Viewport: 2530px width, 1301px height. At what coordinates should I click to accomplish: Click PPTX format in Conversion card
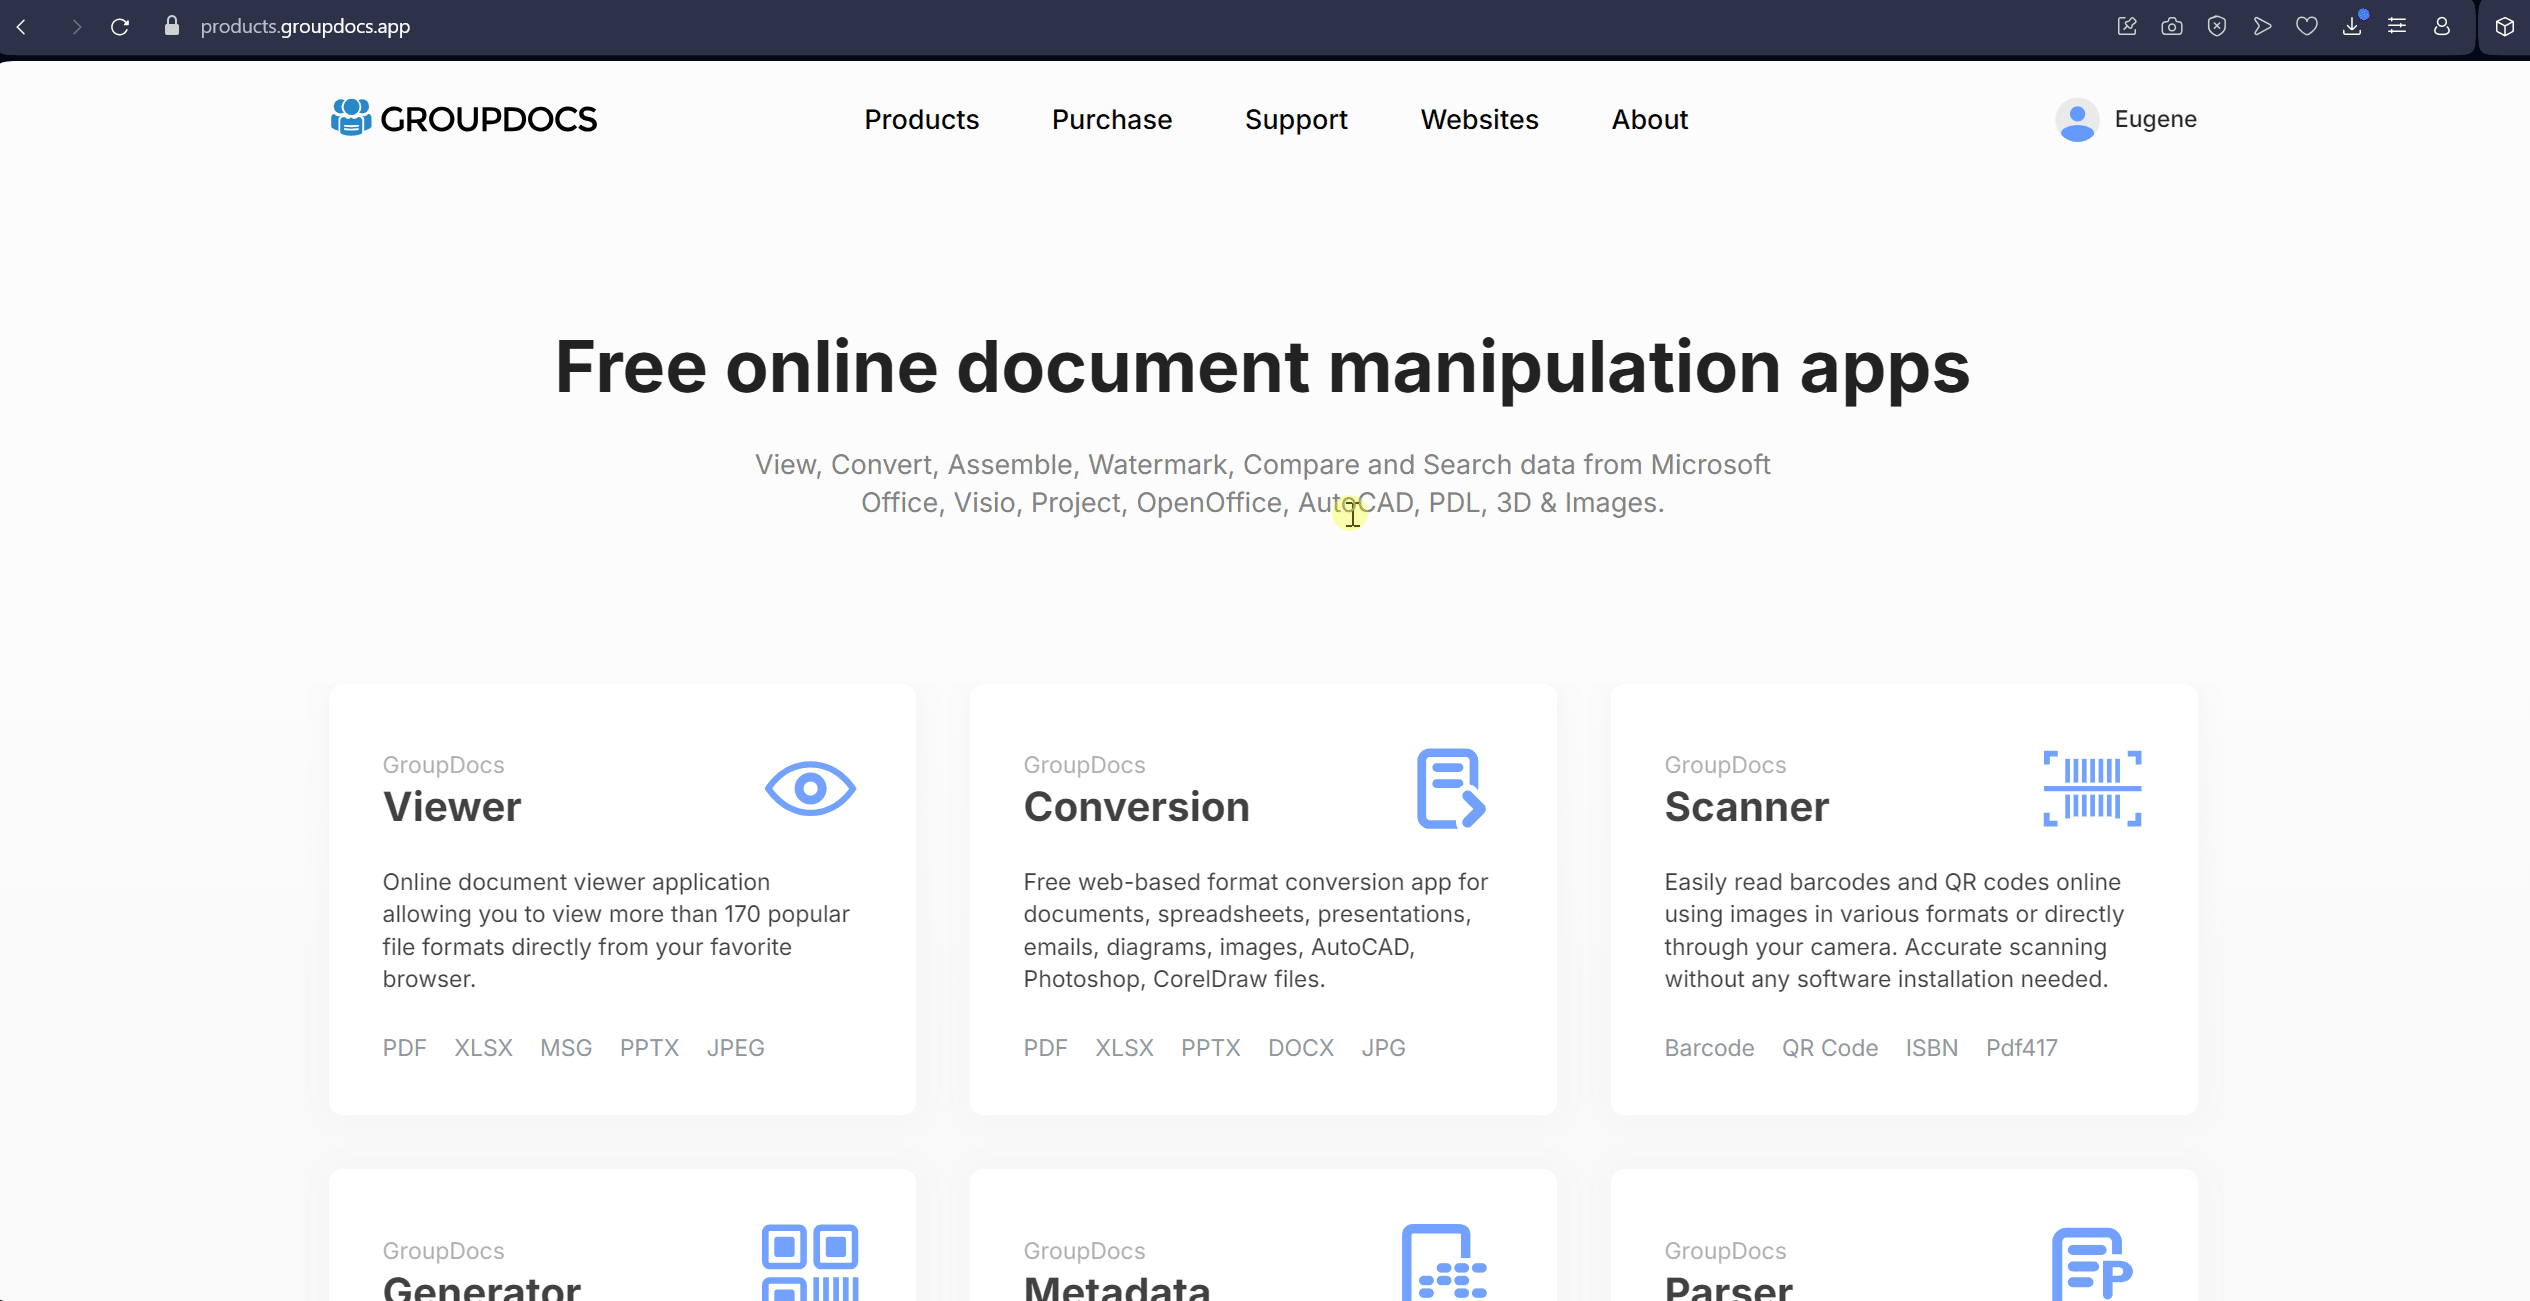click(x=1211, y=1048)
